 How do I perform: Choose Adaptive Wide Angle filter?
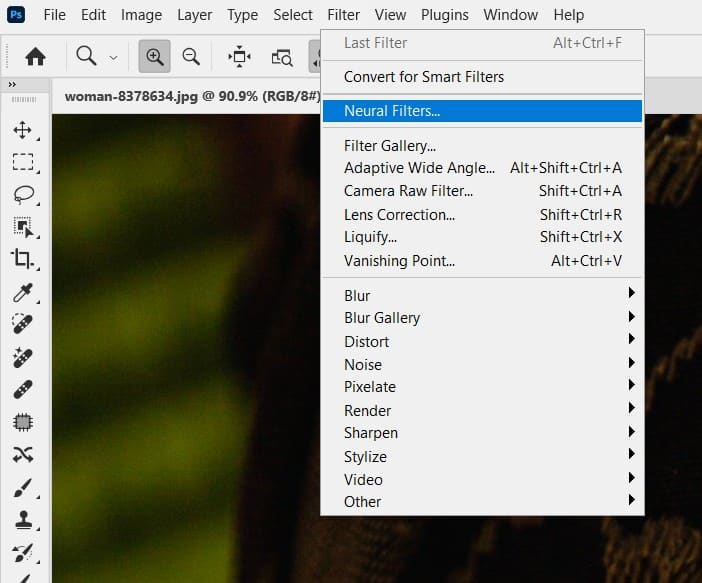(482, 168)
